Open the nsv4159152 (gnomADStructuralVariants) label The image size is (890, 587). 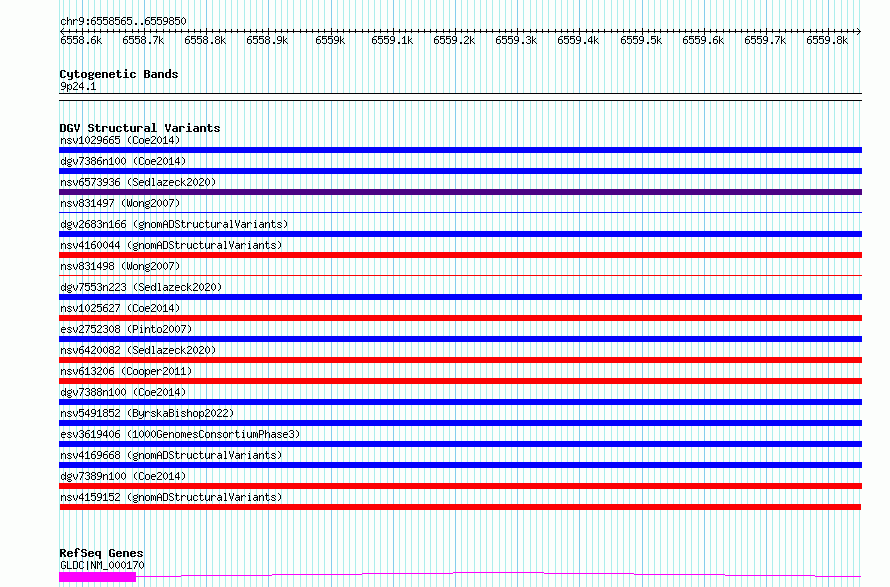[x=171, y=497]
